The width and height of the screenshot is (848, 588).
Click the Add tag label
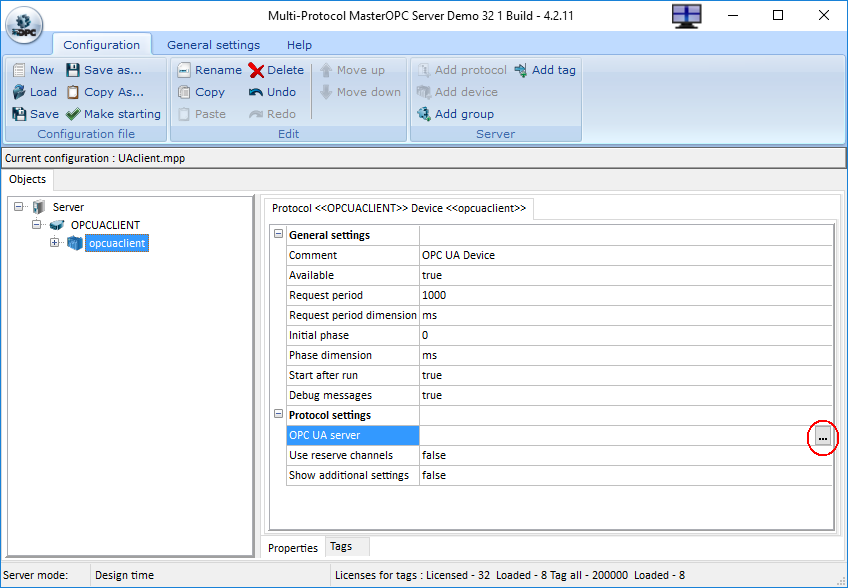[x=554, y=70]
